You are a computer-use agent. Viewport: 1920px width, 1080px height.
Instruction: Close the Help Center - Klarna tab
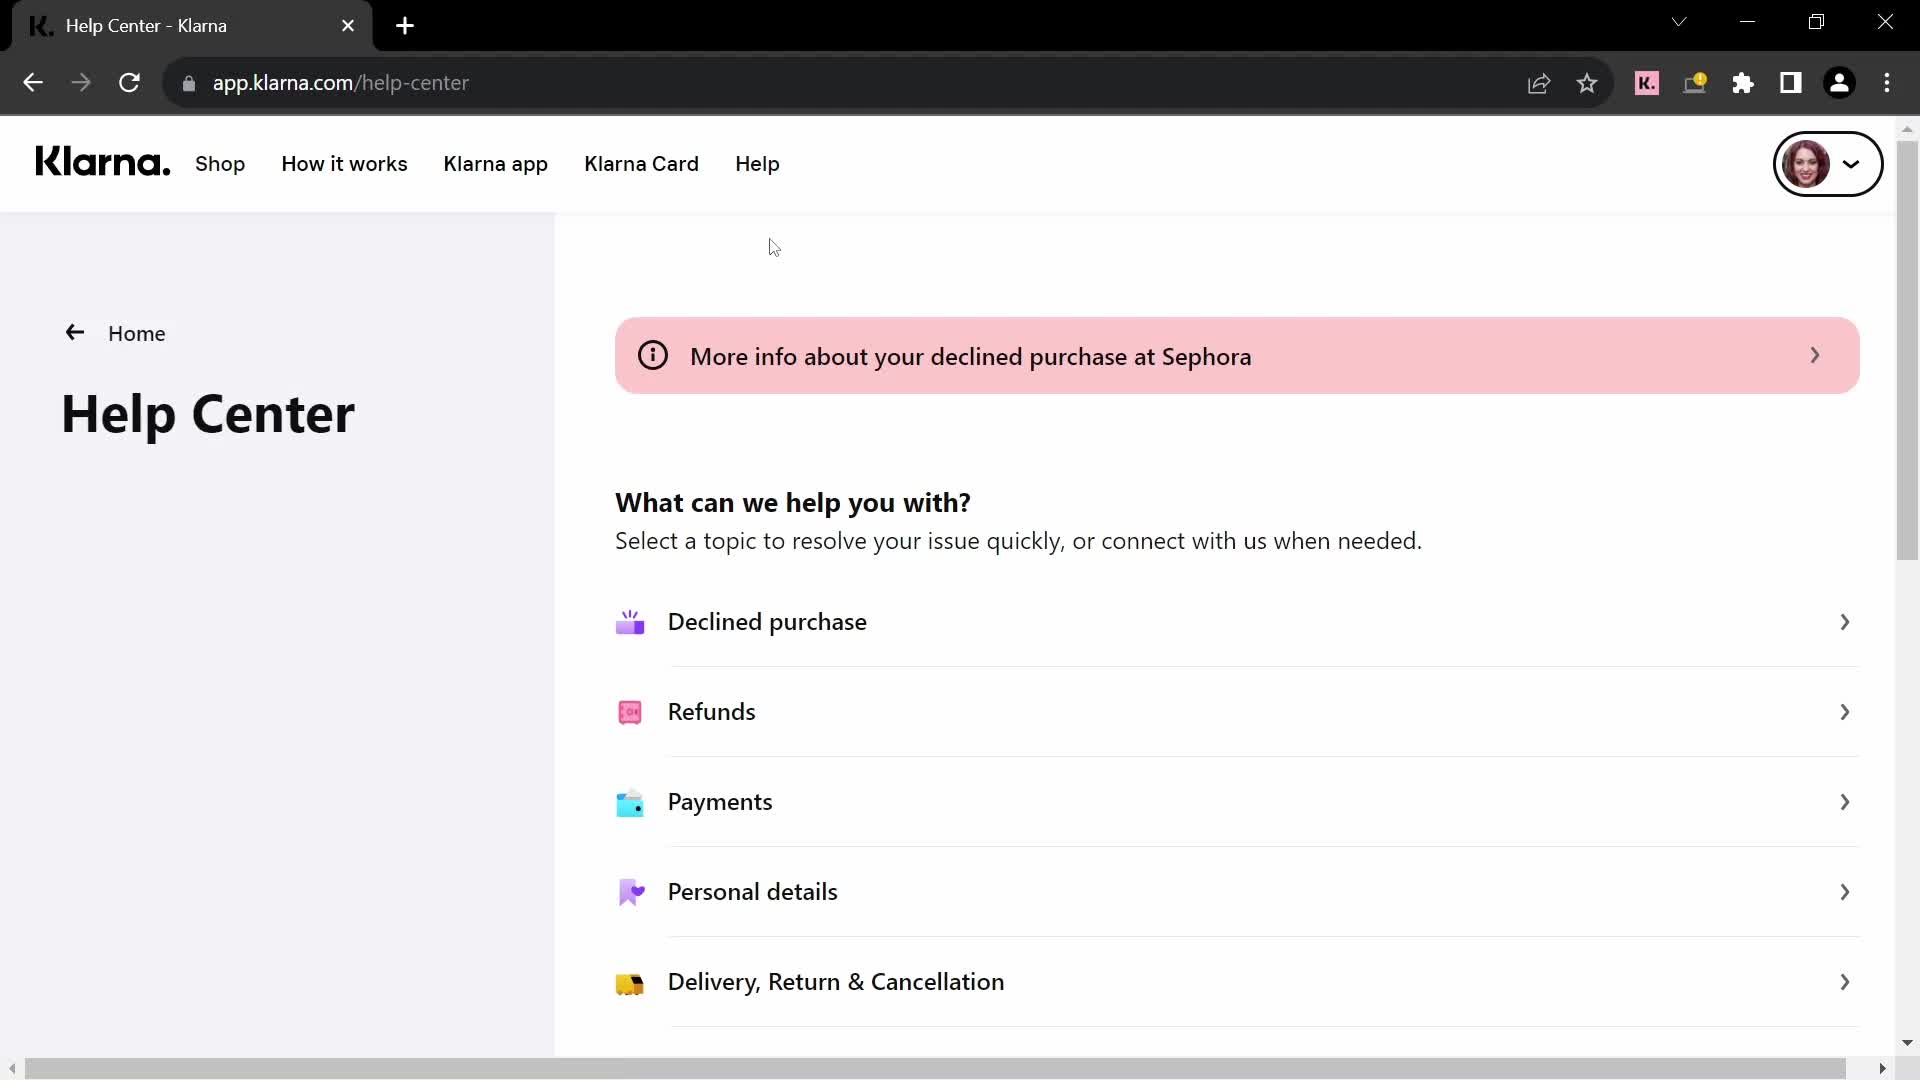tap(348, 26)
